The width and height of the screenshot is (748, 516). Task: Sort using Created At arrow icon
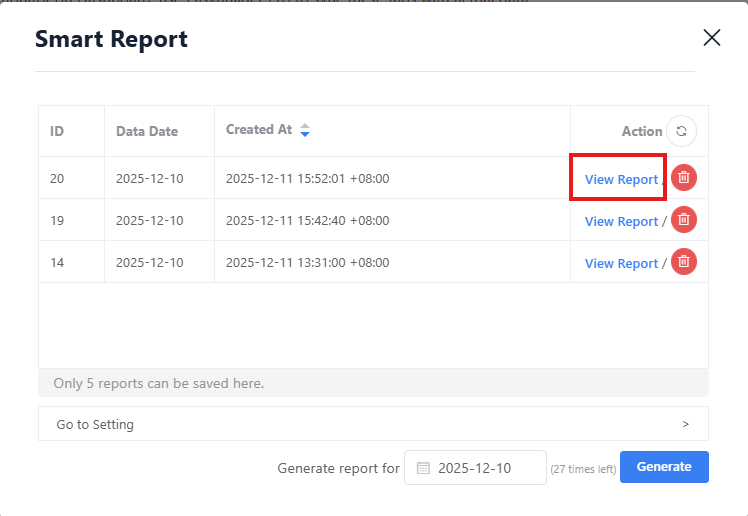tap(305, 130)
